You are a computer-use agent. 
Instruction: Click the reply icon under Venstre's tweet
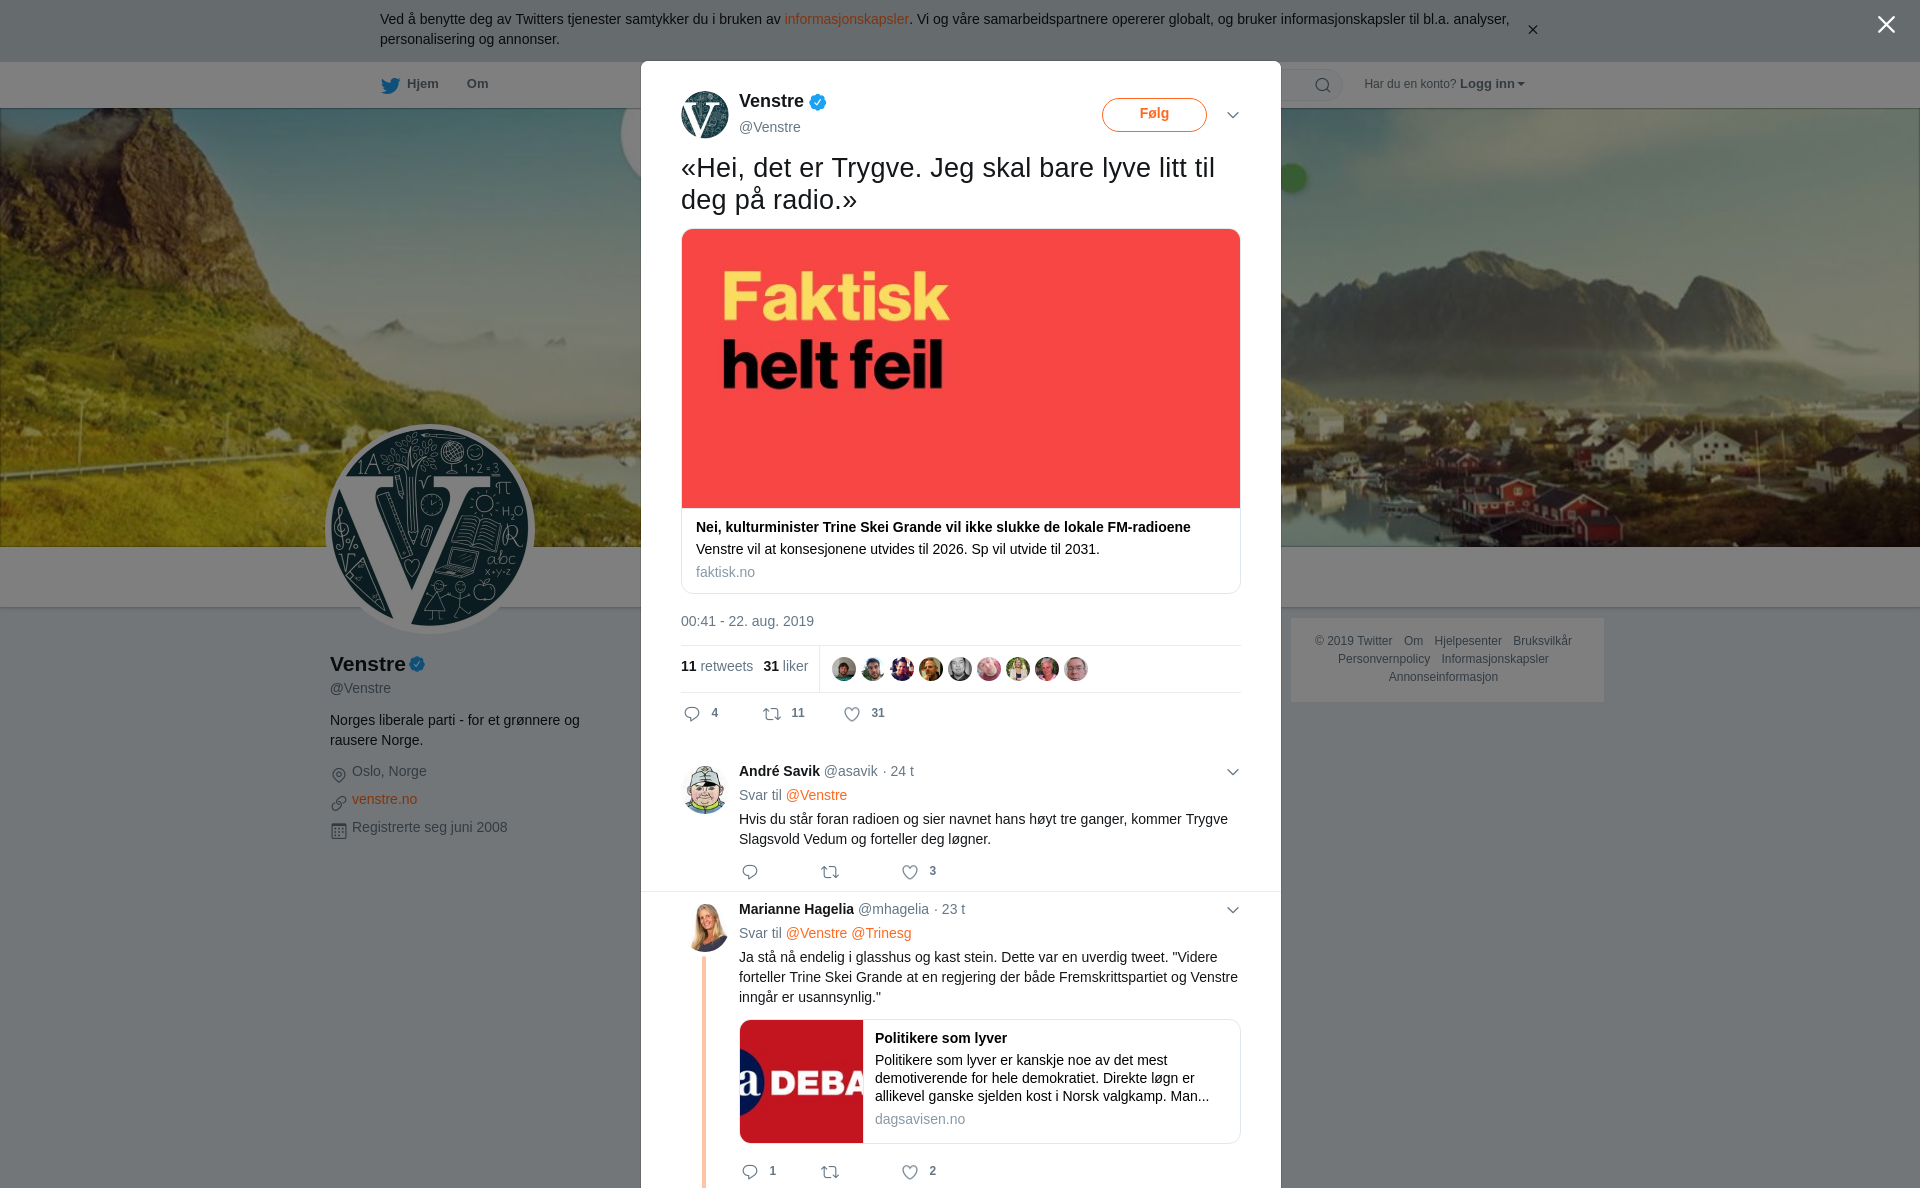pyautogui.click(x=692, y=714)
